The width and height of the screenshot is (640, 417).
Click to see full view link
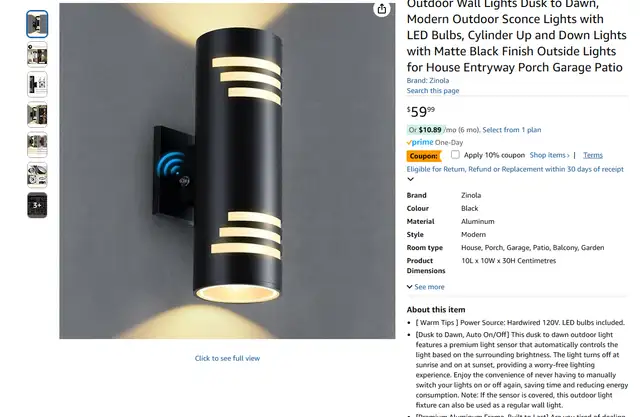tap(227, 358)
